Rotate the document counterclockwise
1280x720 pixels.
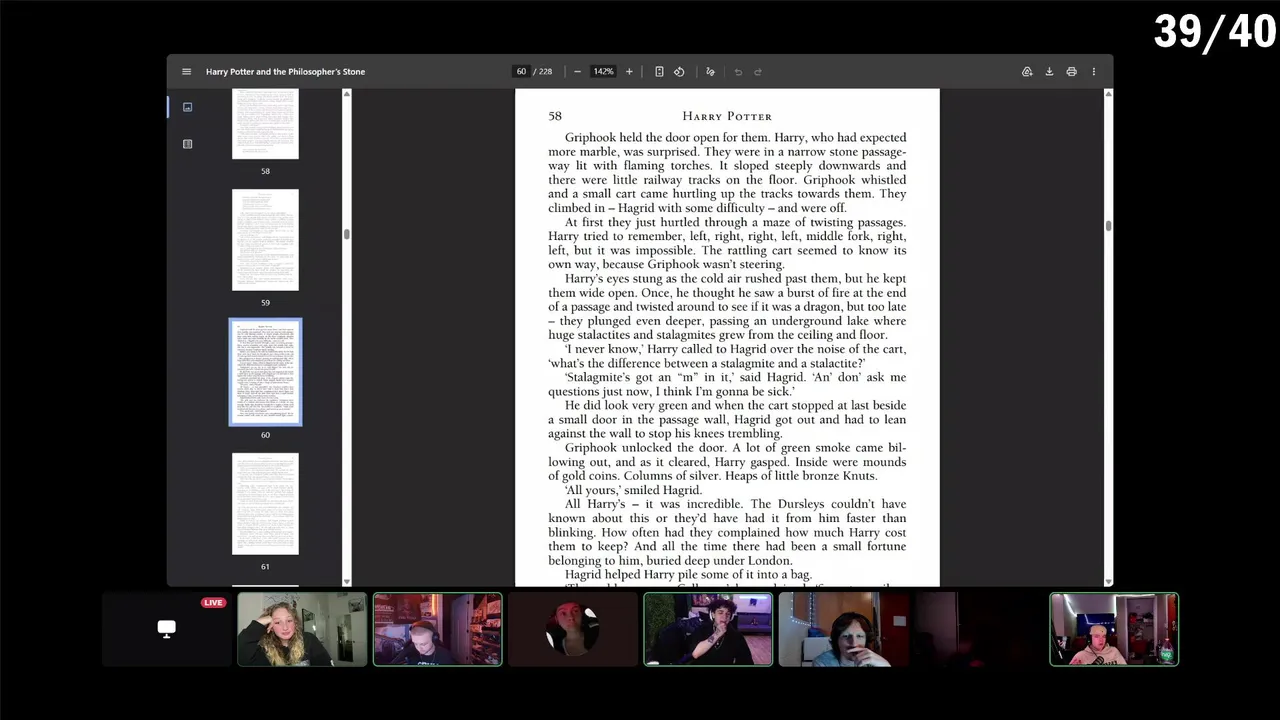point(679,72)
